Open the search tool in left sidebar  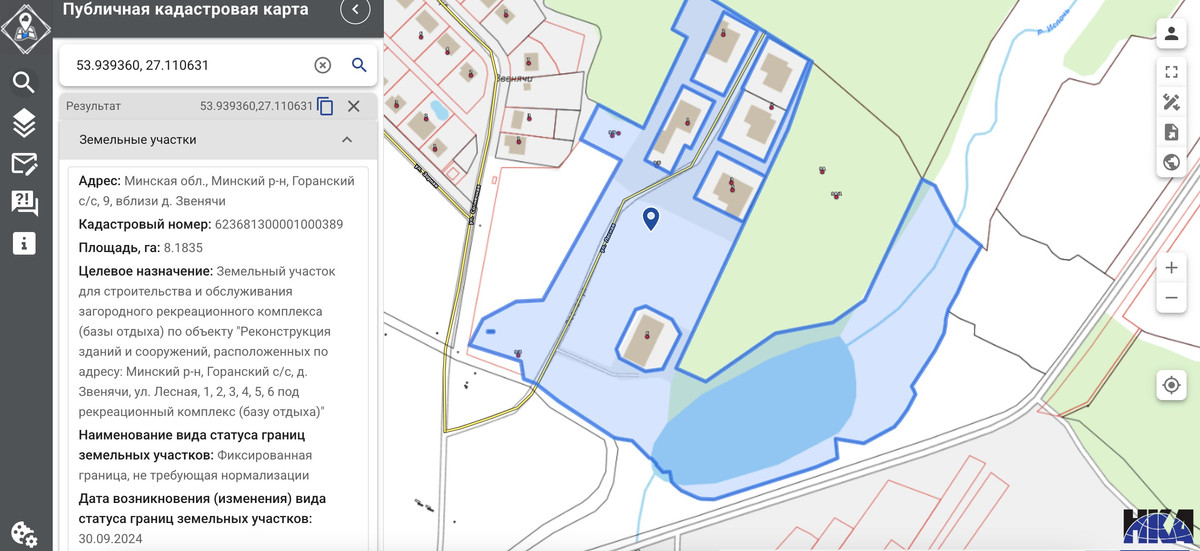(x=24, y=82)
